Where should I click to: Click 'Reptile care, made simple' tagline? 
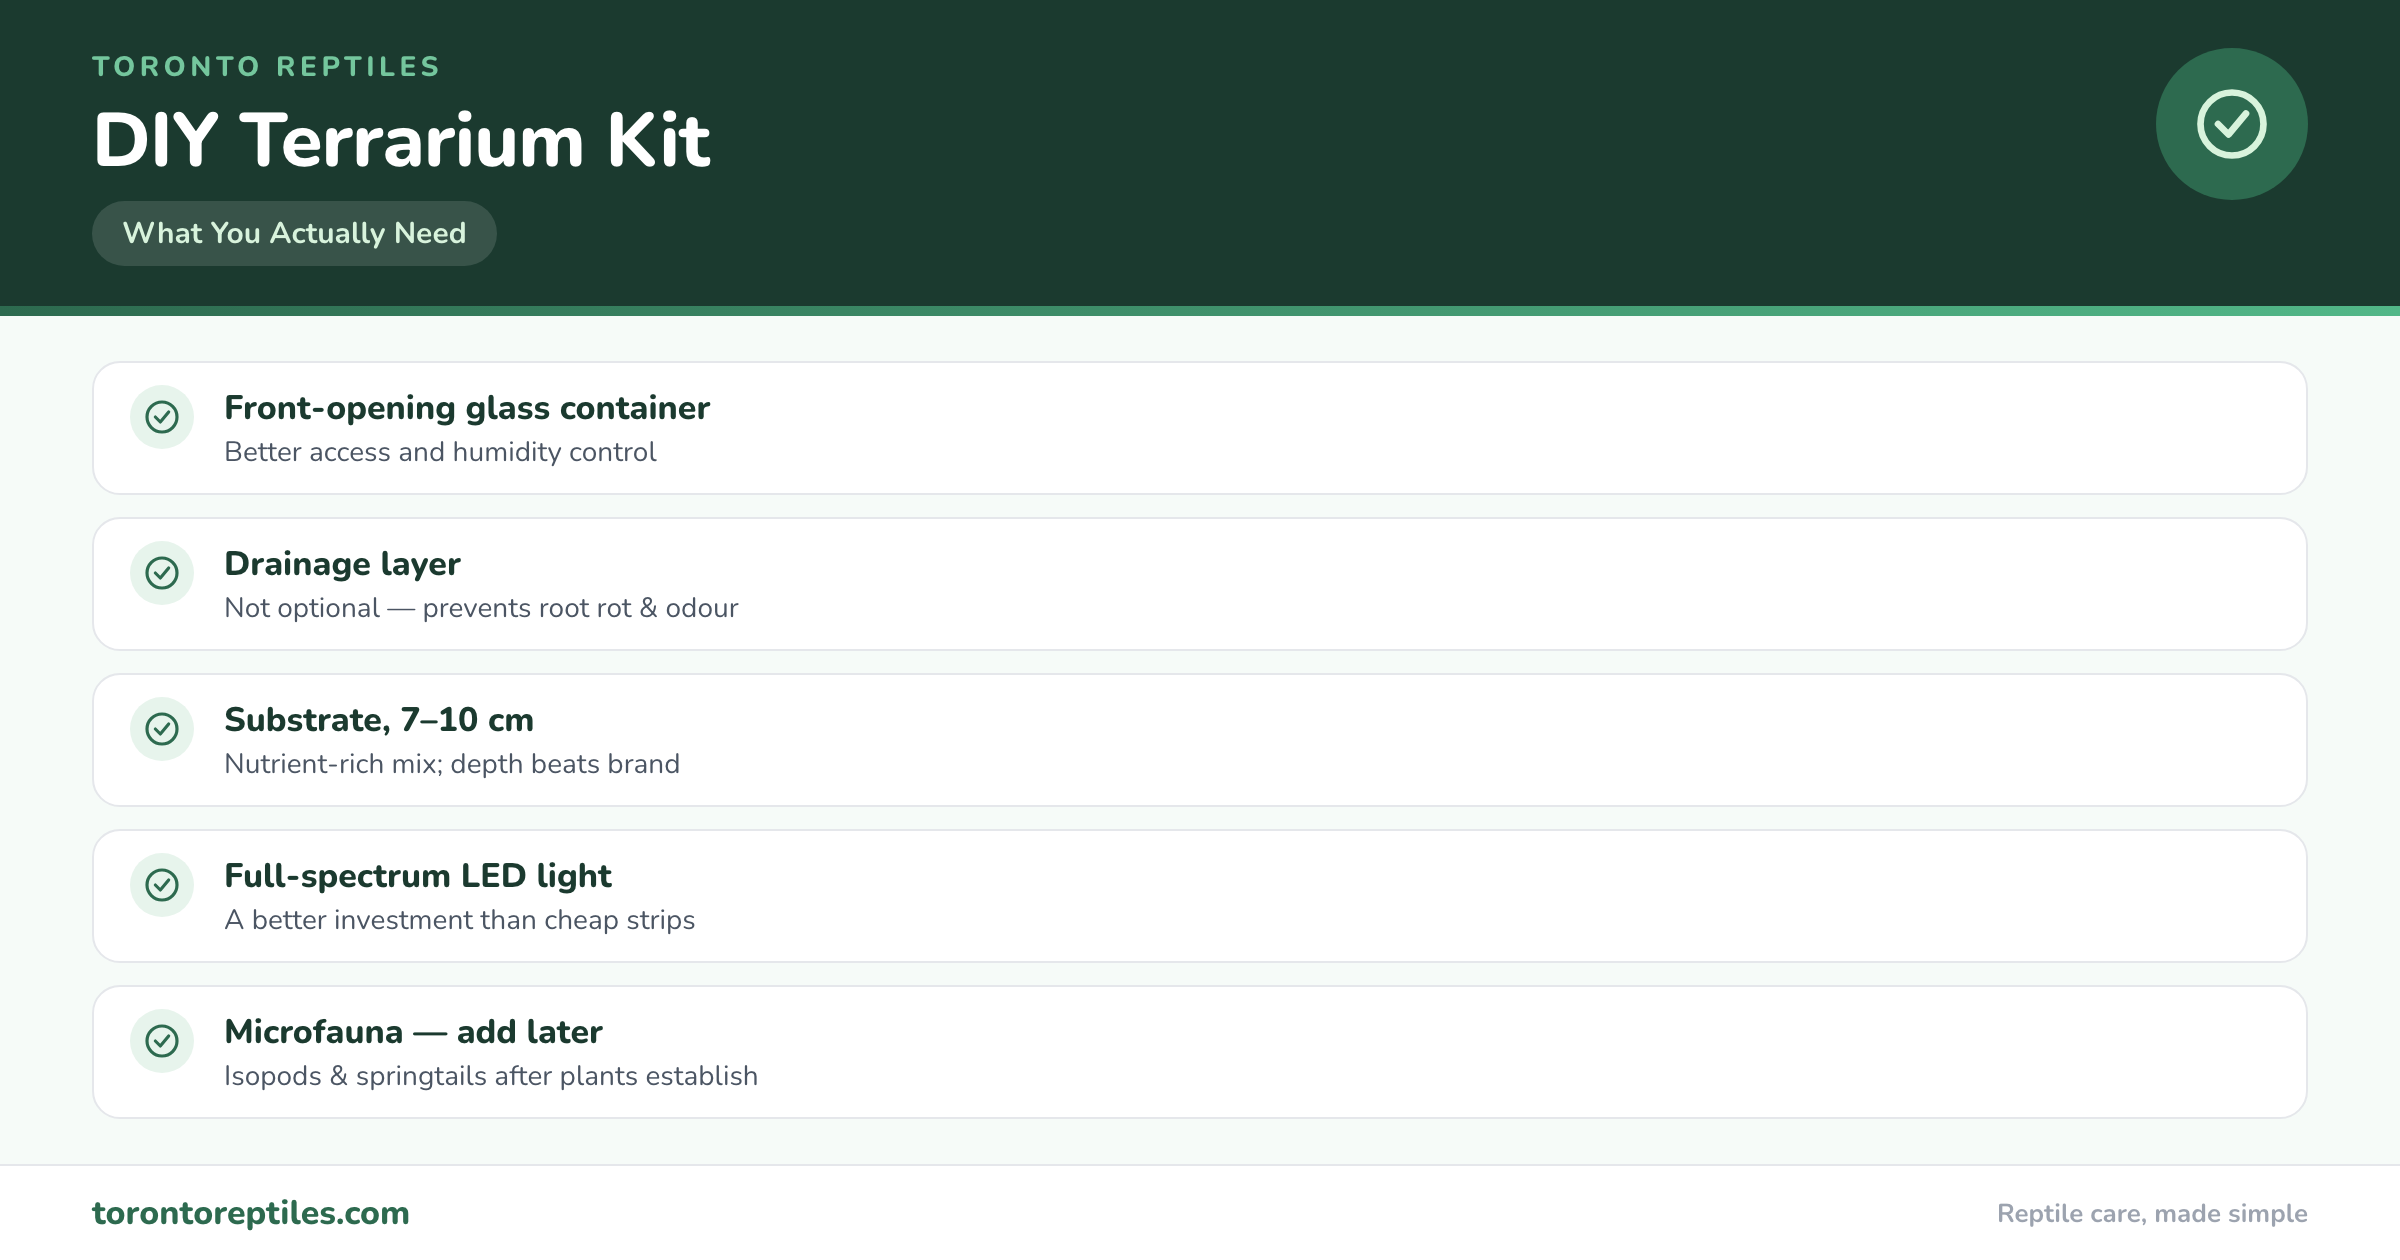[2152, 1214]
